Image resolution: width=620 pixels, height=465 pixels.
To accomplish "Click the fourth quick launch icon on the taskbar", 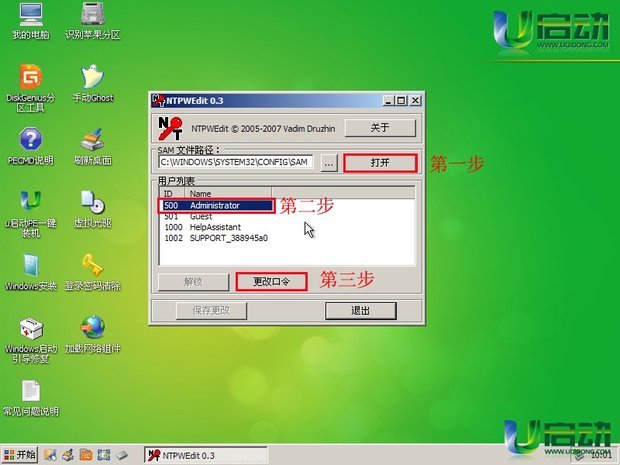I will click(x=104, y=455).
